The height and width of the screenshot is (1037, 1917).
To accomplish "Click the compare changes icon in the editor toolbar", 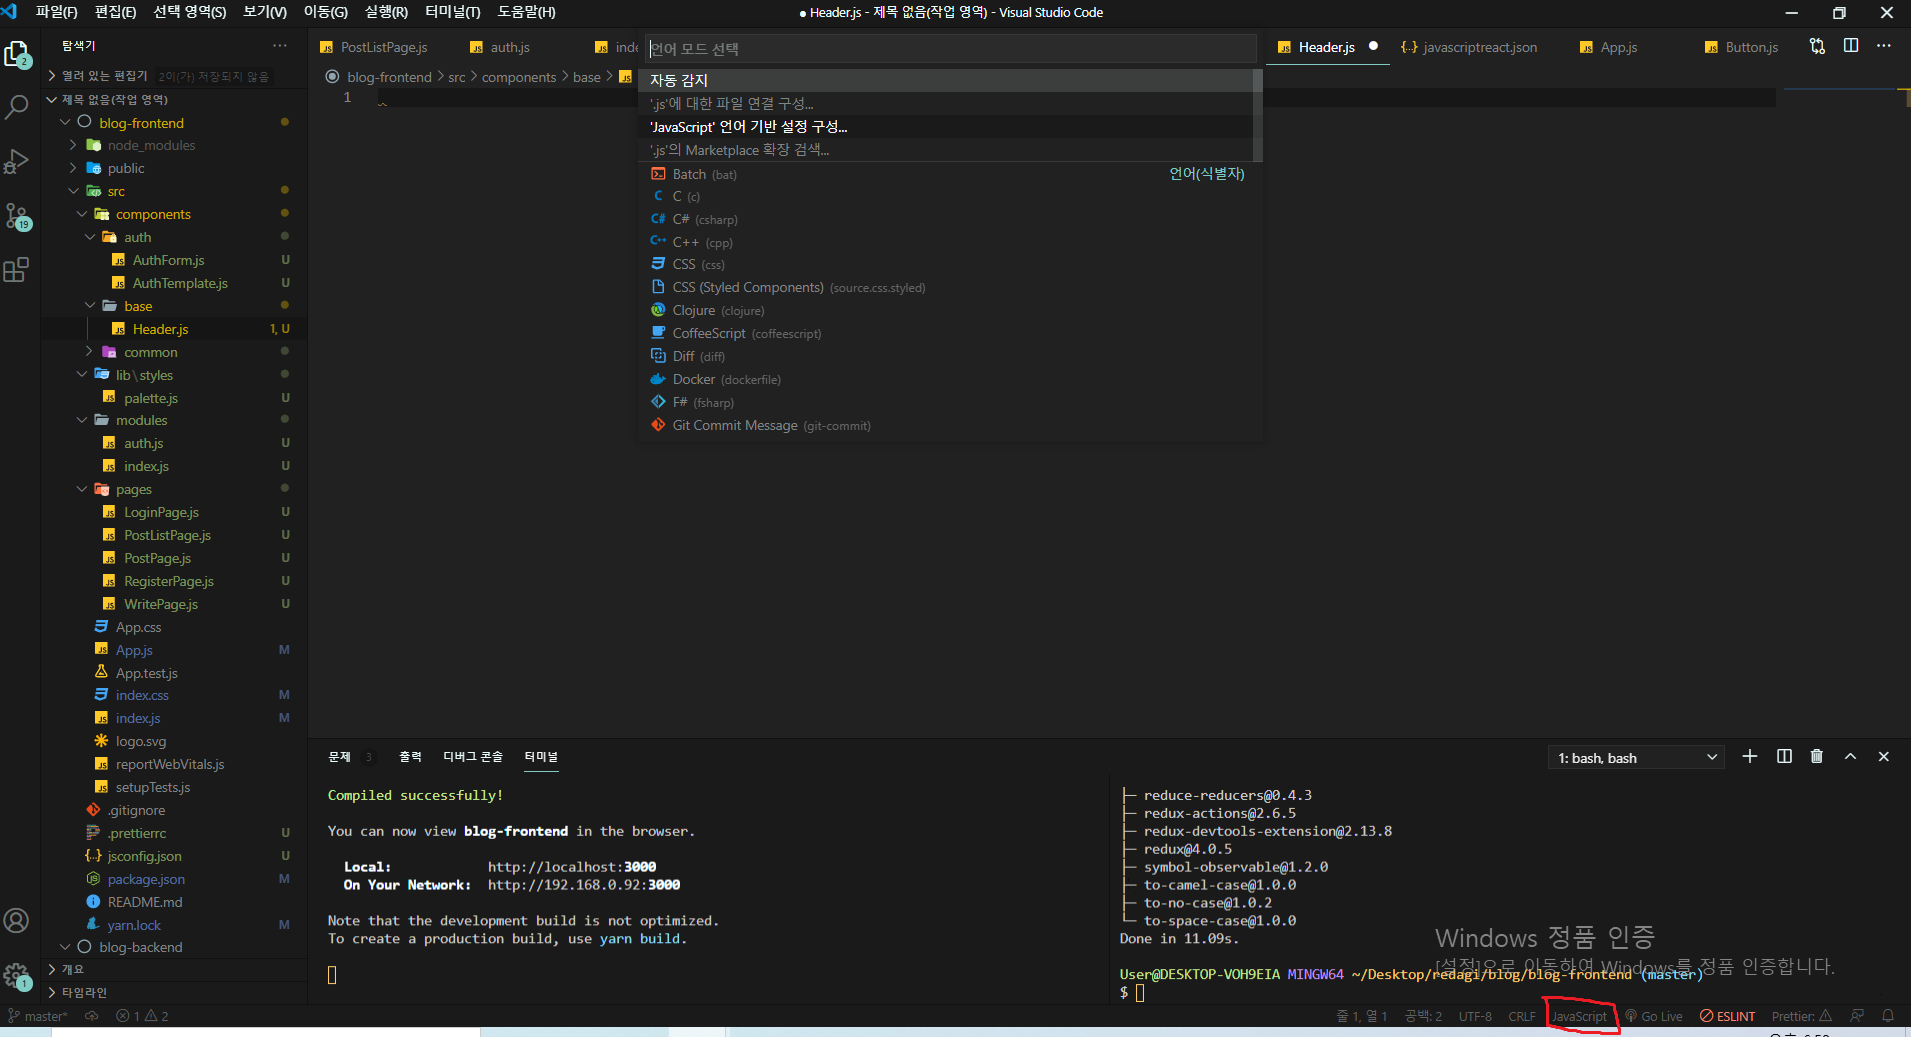I will pyautogui.click(x=1817, y=46).
